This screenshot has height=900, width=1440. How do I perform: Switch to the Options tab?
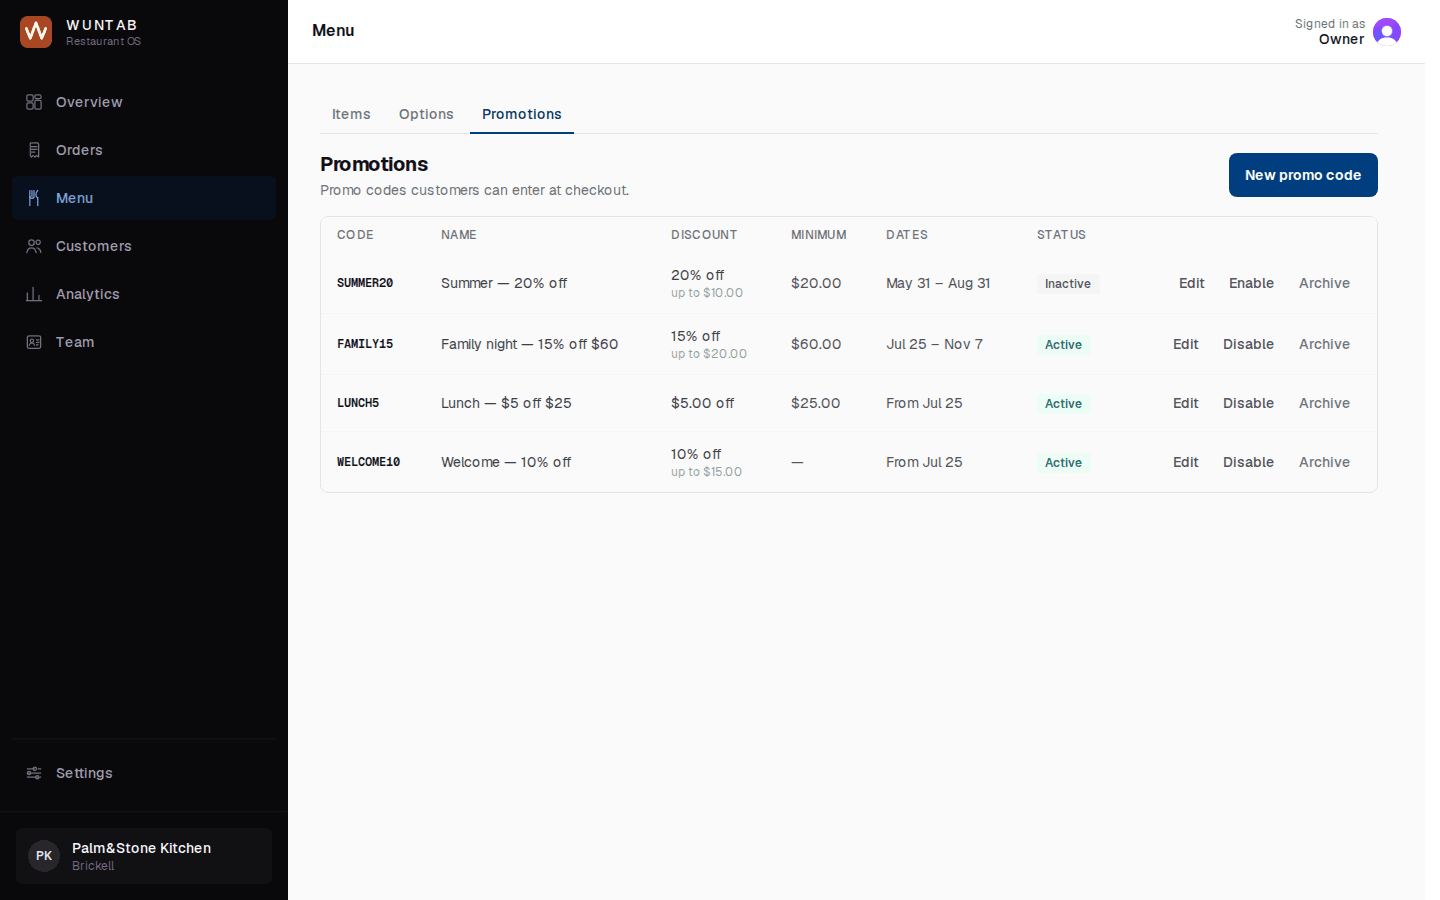[426, 114]
